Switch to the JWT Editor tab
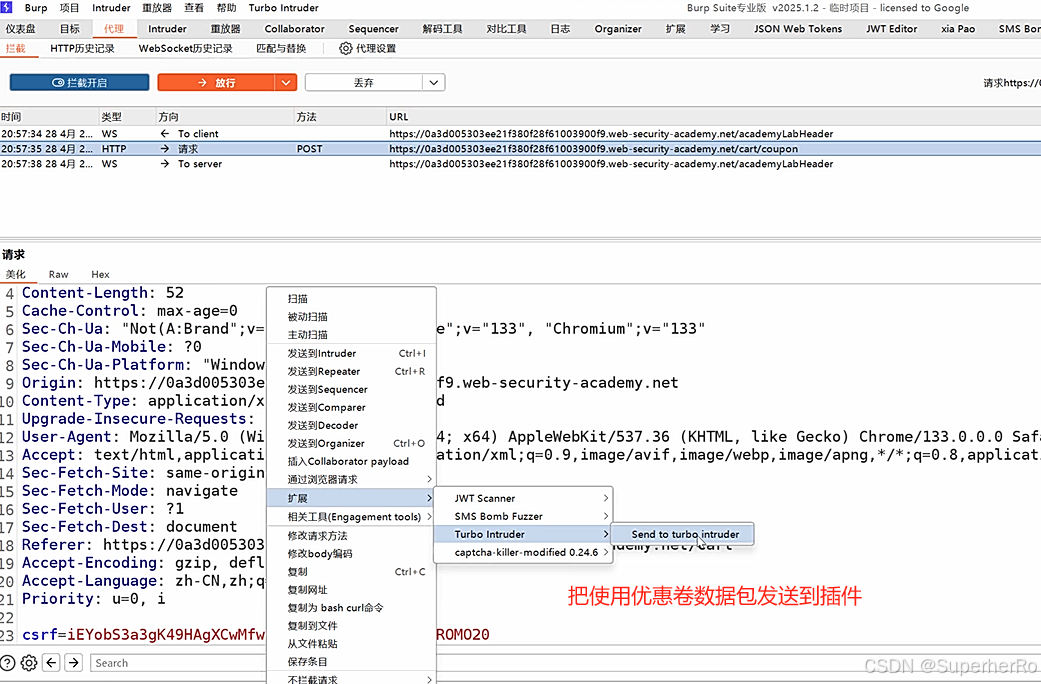The width and height of the screenshot is (1041, 684). point(892,29)
